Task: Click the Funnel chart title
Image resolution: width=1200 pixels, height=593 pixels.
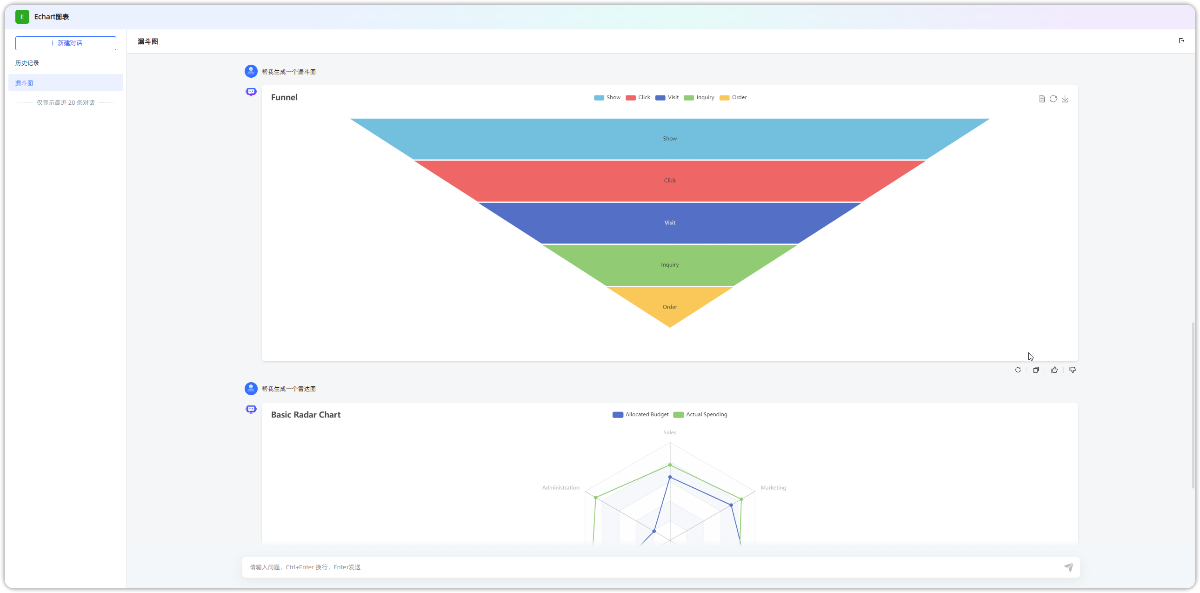Action: 284,98
